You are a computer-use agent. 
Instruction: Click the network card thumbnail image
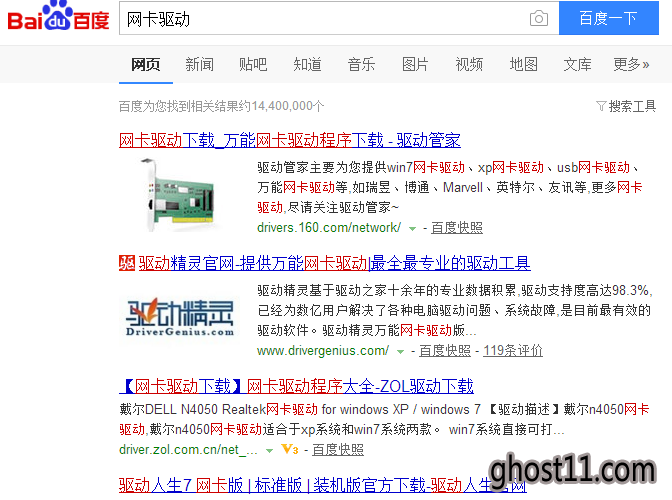click(x=178, y=195)
